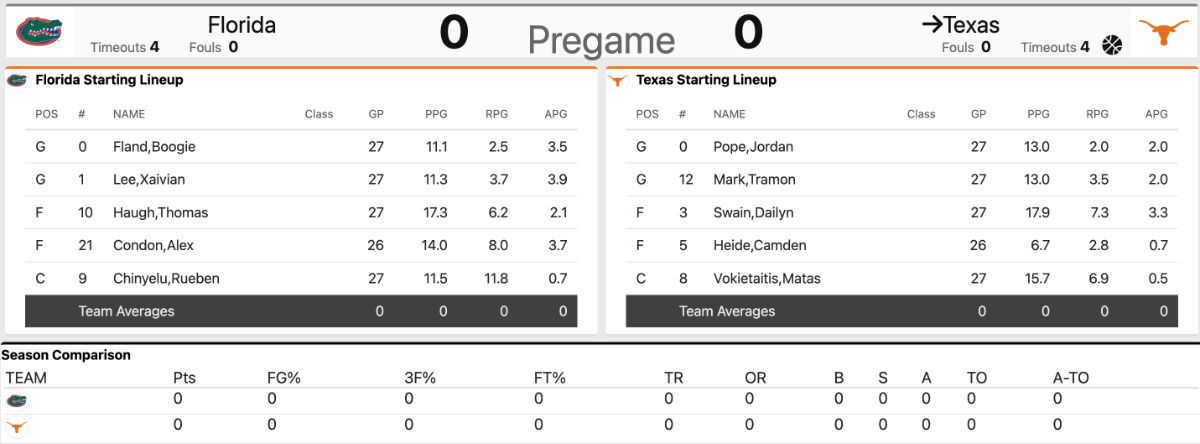The height and width of the screenshot is (444, 1200).
Task: Click the Texas Longhorns logo in scoreboard header
Action: pyautogui.click(x=1160, y=33)
